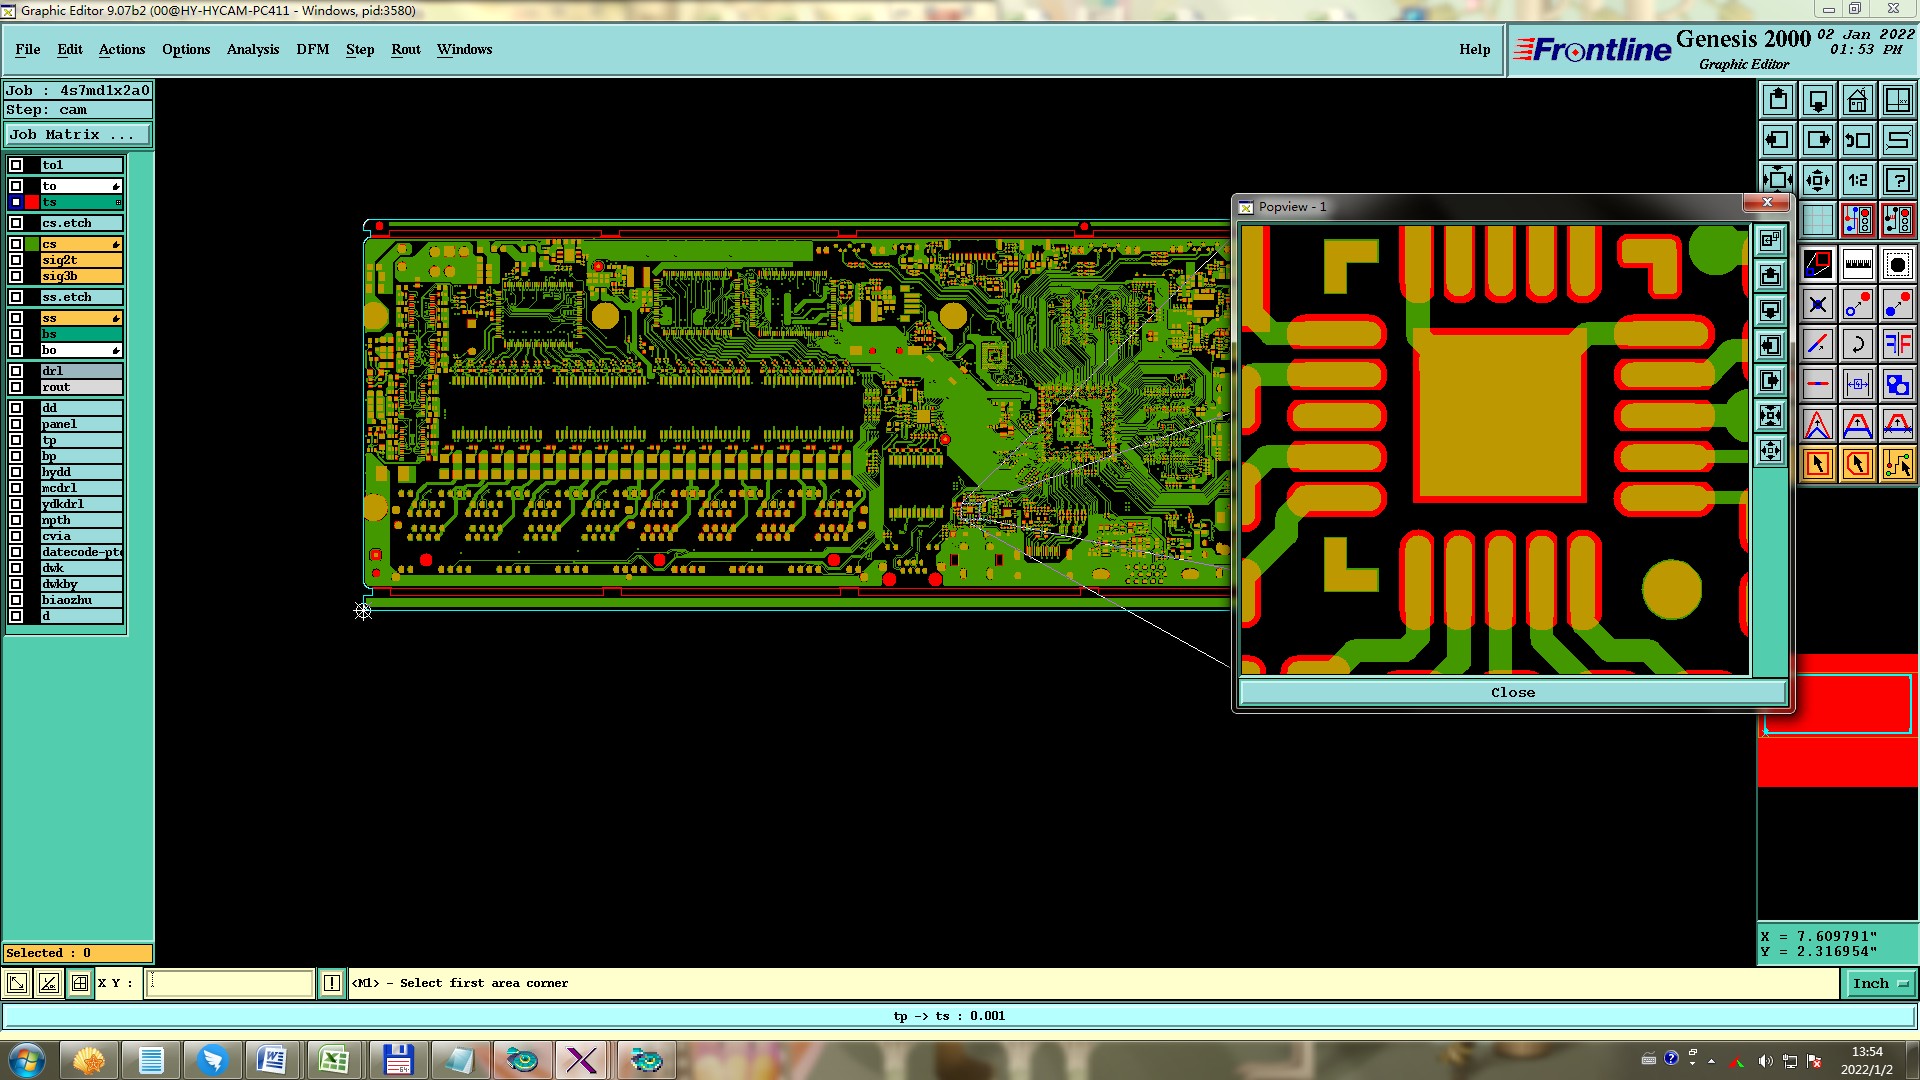Click the mirror feature tool icon
Screen dimensions: 1920x1080
tap(1897, 345)
